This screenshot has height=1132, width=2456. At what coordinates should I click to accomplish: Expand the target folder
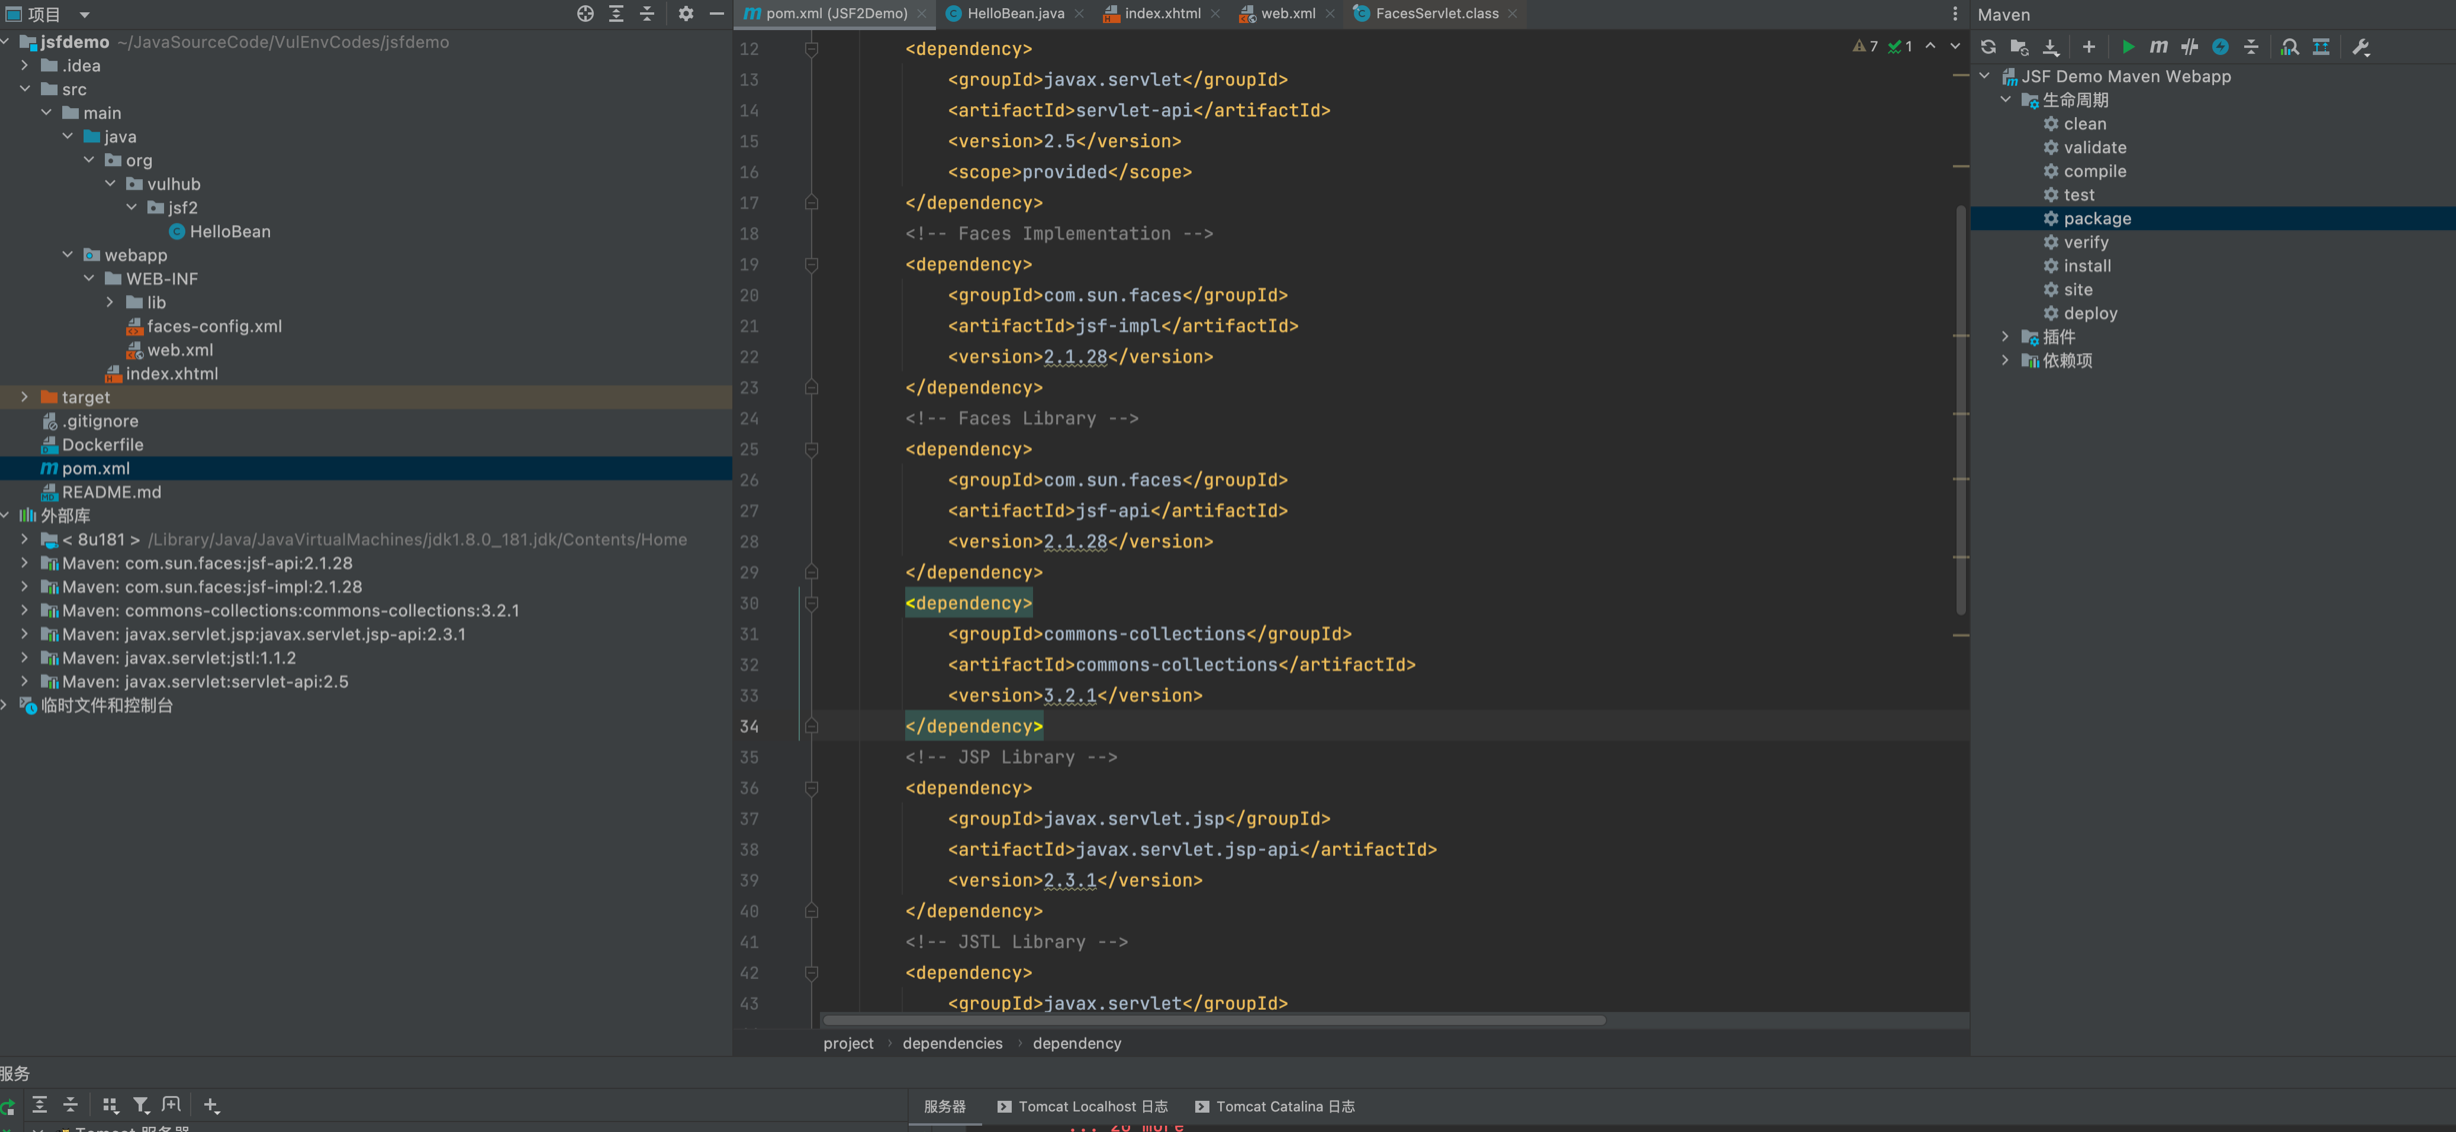(24, 397)
